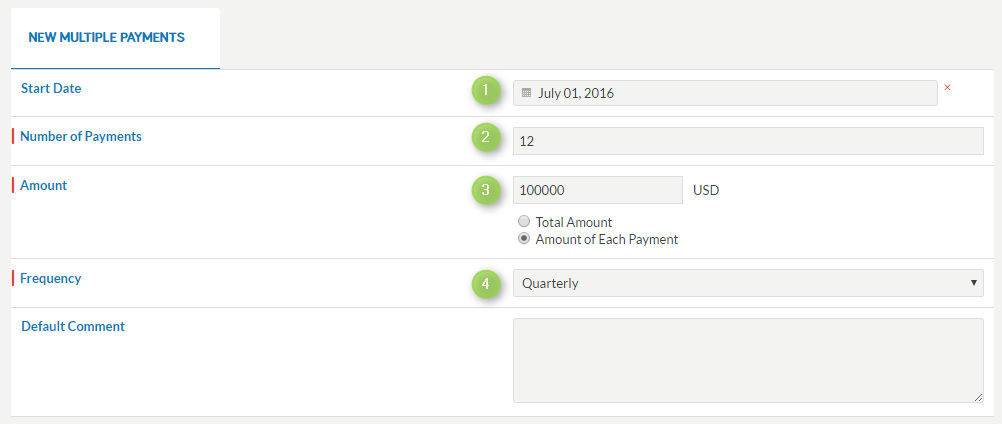Image resolution: width=1002 pixels, height=424 pixels.
Task: Click green step marker number 1
Action: coord(486,90)
